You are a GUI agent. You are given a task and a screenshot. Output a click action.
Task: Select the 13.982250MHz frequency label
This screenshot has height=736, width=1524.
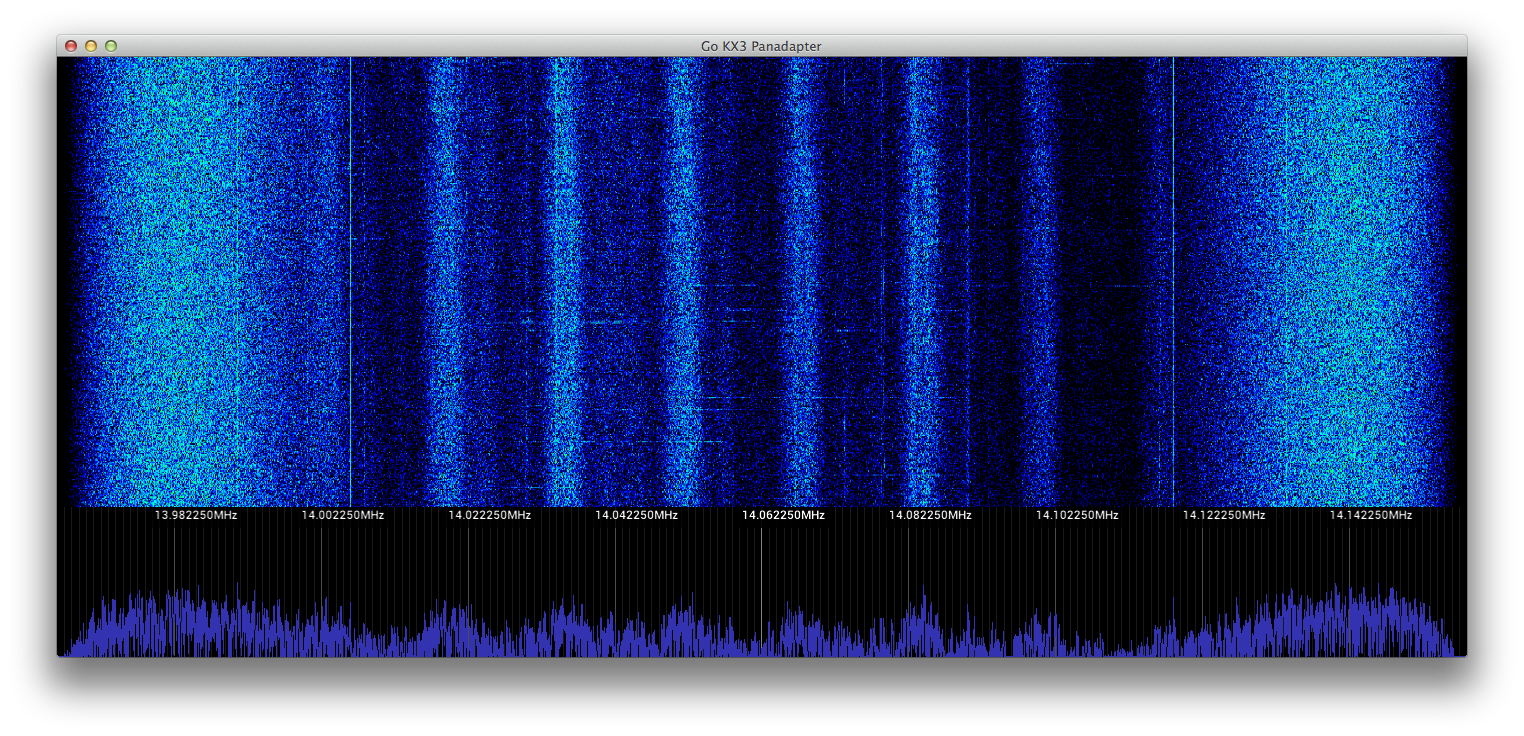[195, 515]
